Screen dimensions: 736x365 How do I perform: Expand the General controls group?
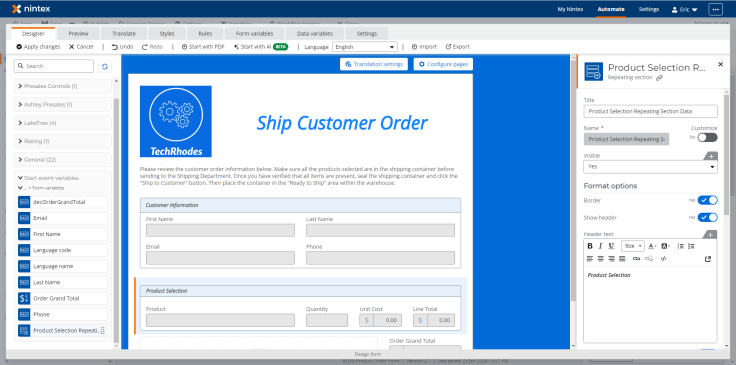[x=63, y=160]
